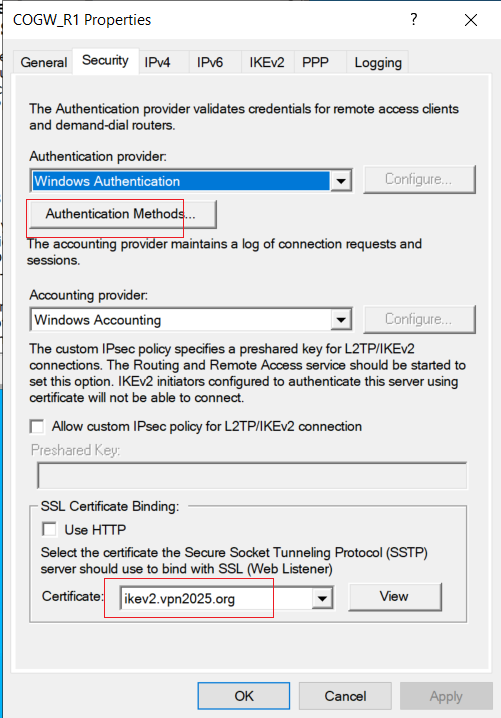Open the IKEv2 tab
Screen dimensions: 501x718
267,62
